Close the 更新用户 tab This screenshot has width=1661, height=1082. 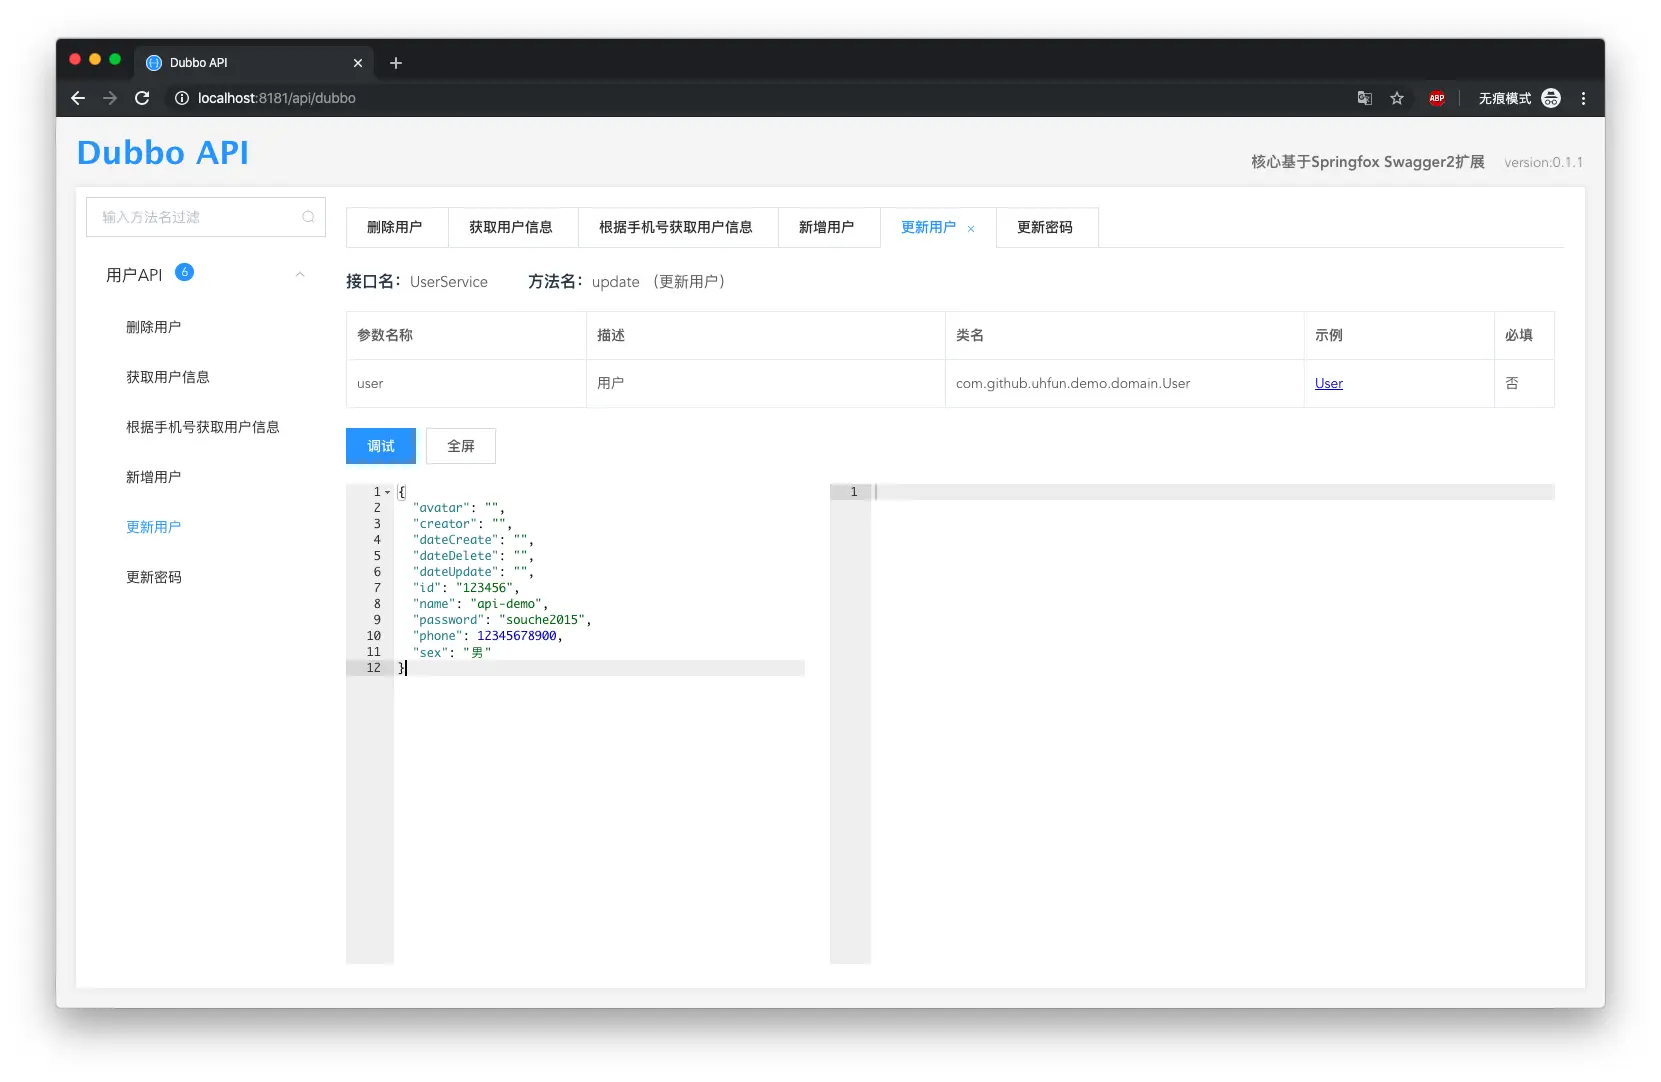coord(971,229)
